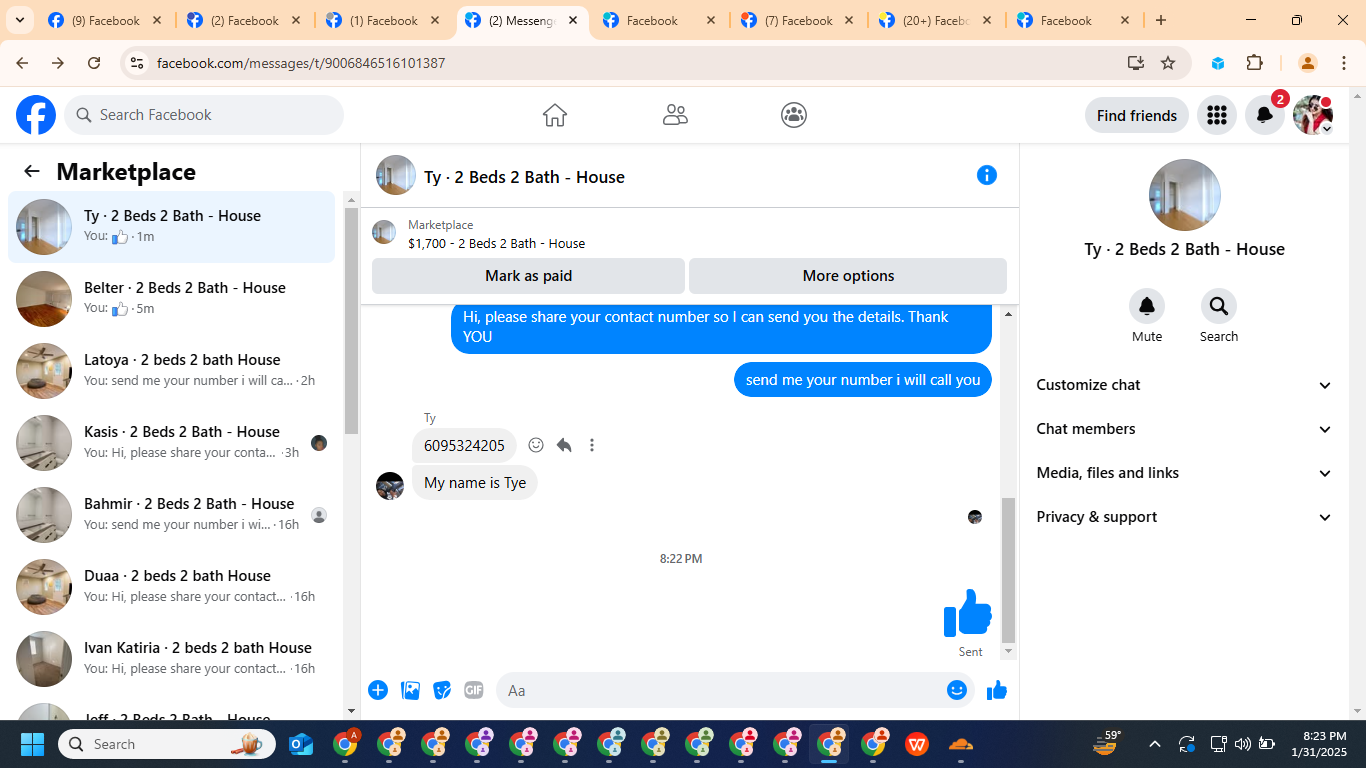This screenshot has width=1366, height=768.
Task: Switch to the (7) Facebook tab
Action: point(798,20)
